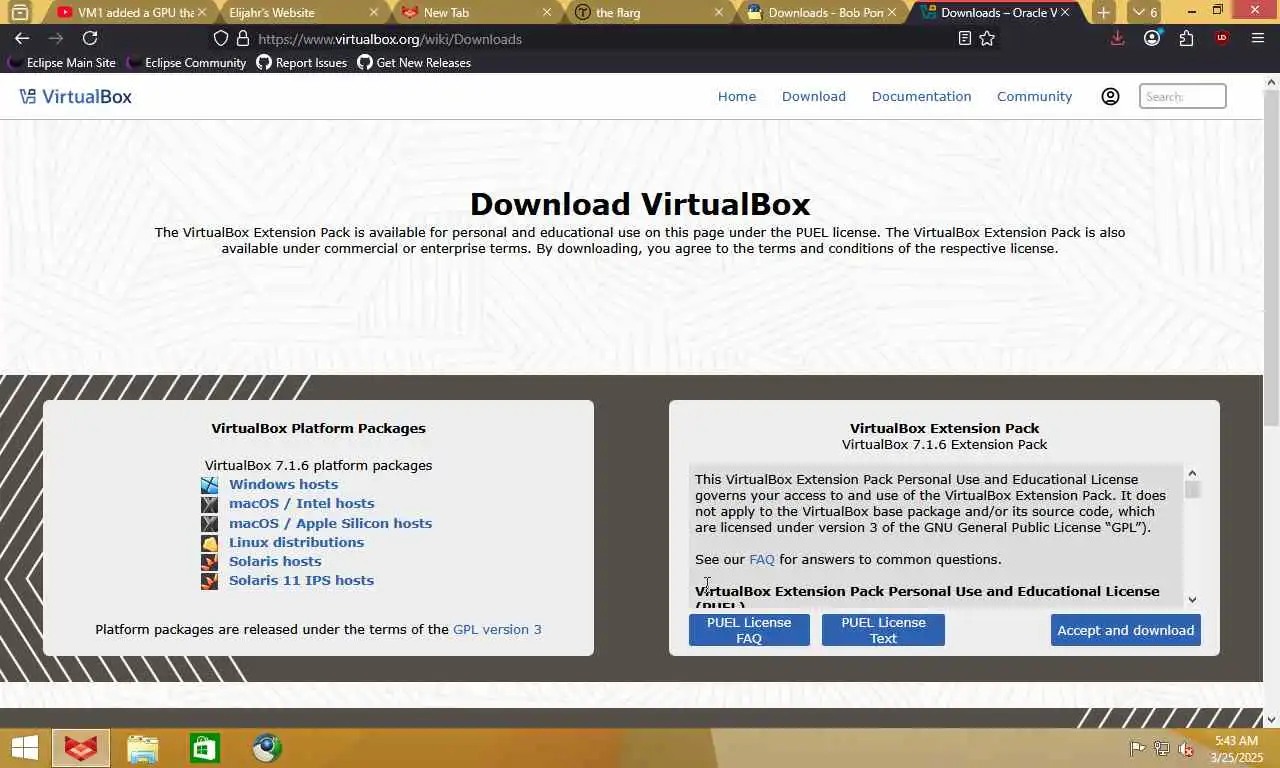Click the Windows hosts platform icon
This screenshot has height=768, width=1280.
point(209,485)
